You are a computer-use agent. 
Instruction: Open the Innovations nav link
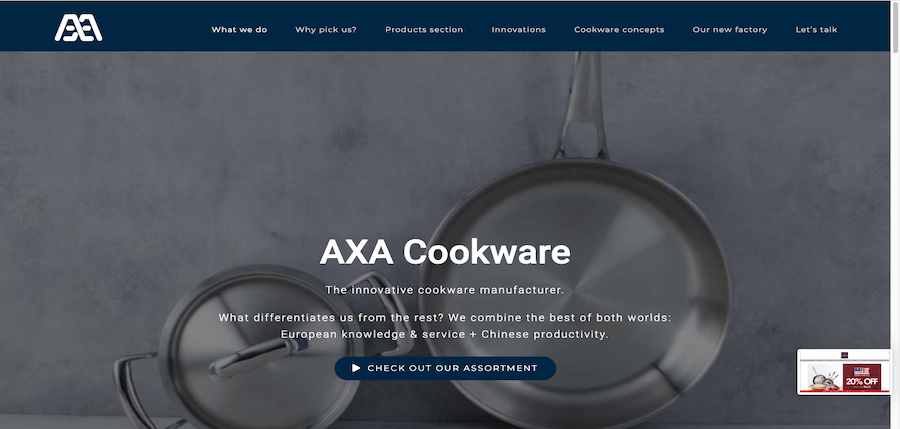(519, 30)
